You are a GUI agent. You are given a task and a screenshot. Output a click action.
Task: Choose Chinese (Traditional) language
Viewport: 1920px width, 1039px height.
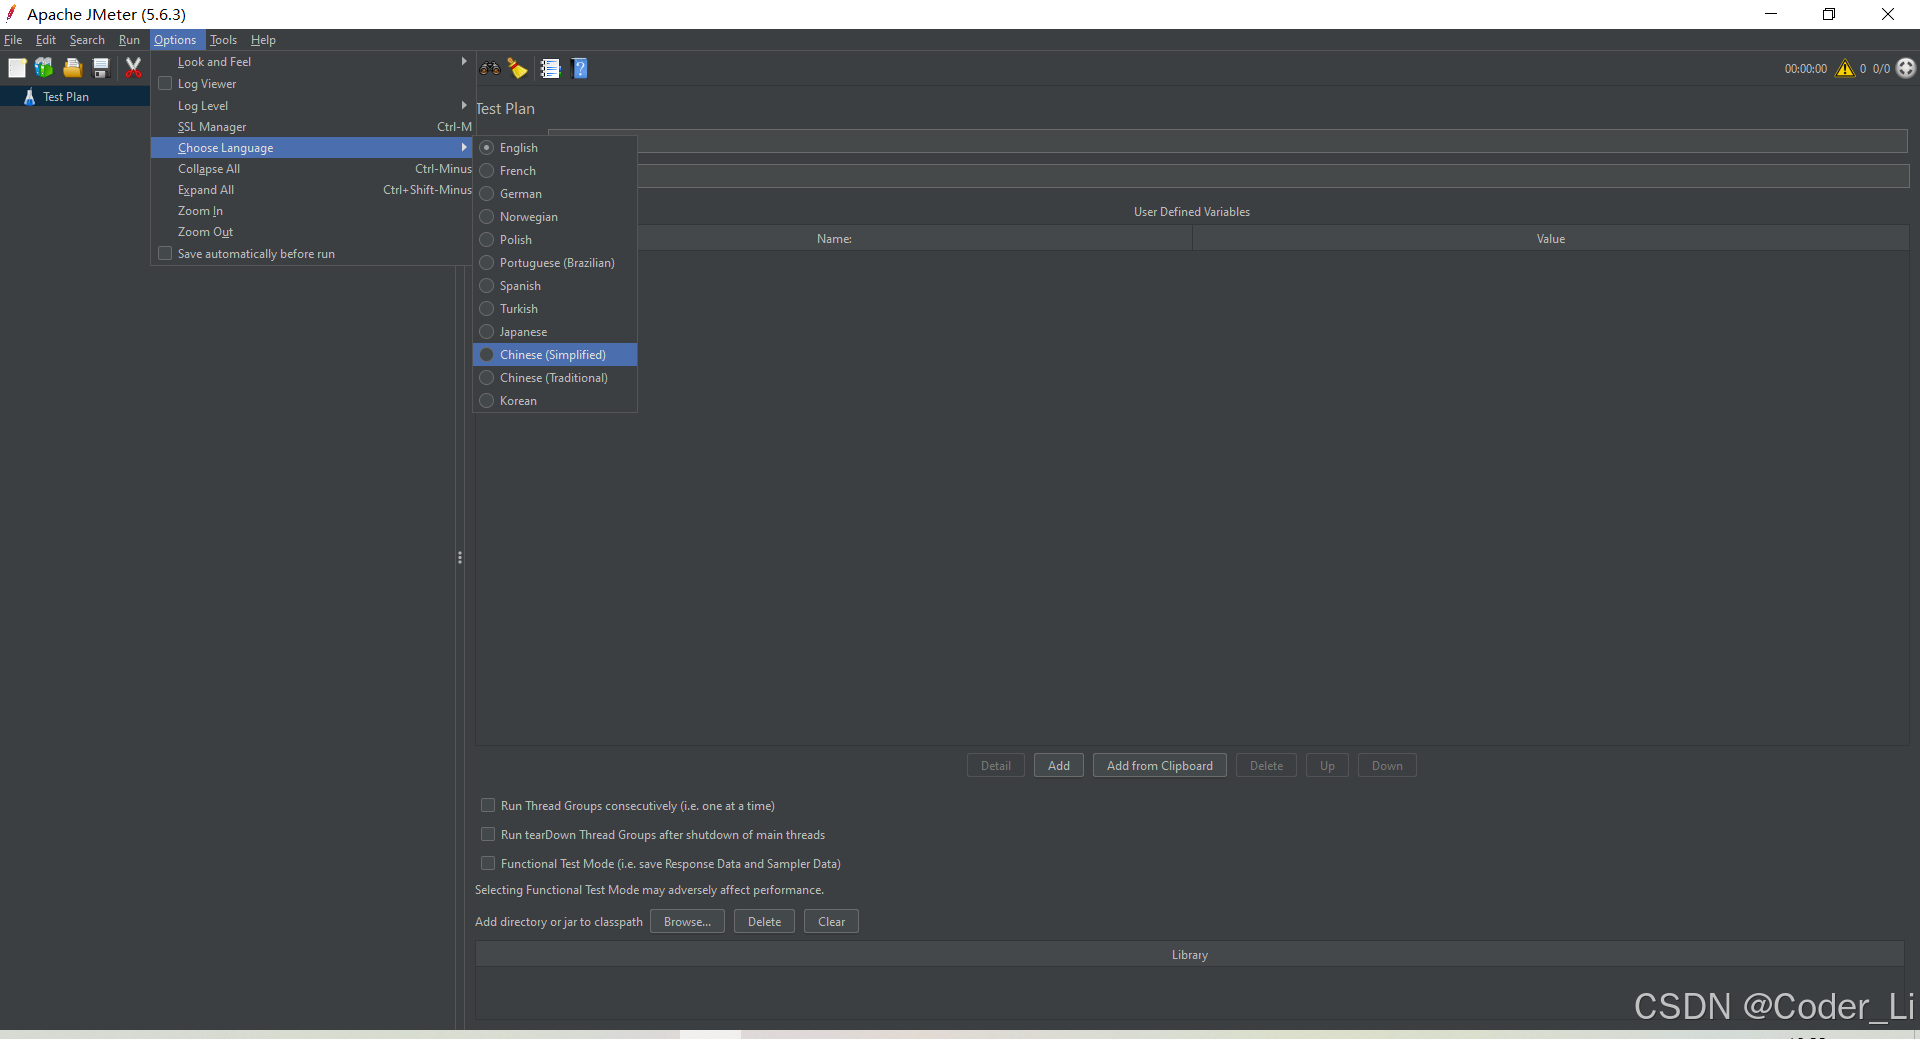pos(555,378)
